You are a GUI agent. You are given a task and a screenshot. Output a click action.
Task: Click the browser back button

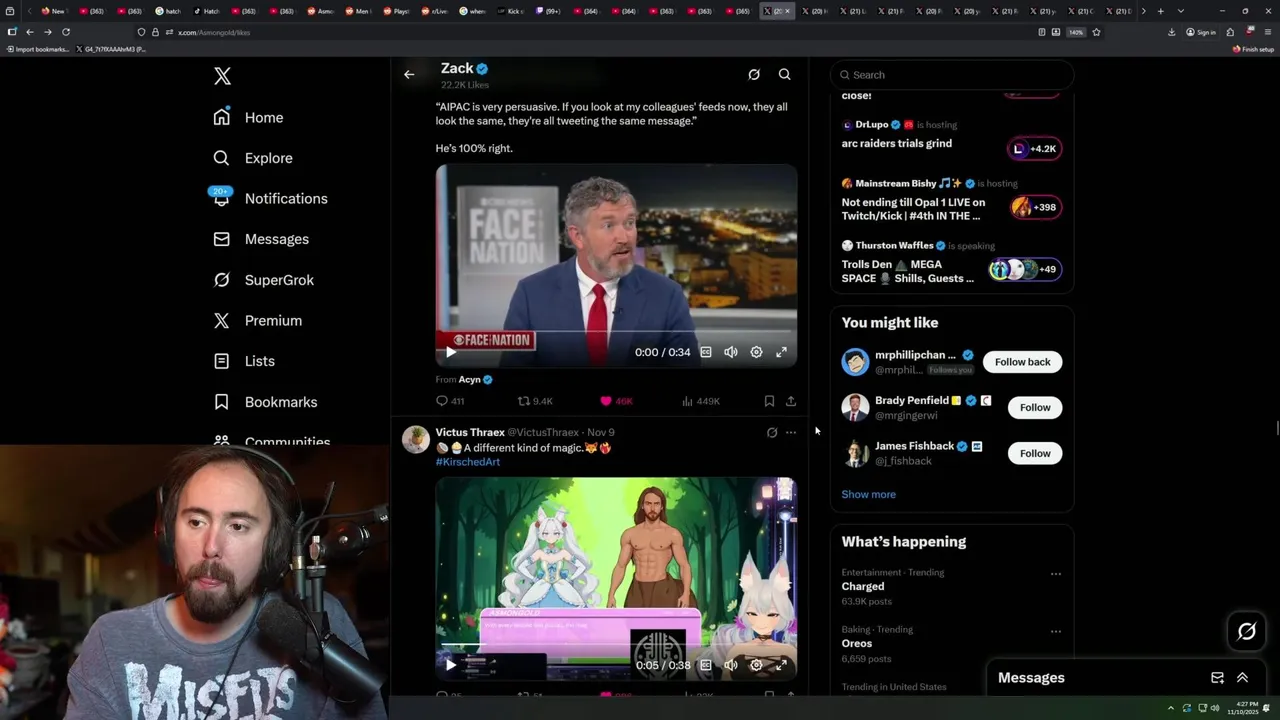tap(30, 32)
